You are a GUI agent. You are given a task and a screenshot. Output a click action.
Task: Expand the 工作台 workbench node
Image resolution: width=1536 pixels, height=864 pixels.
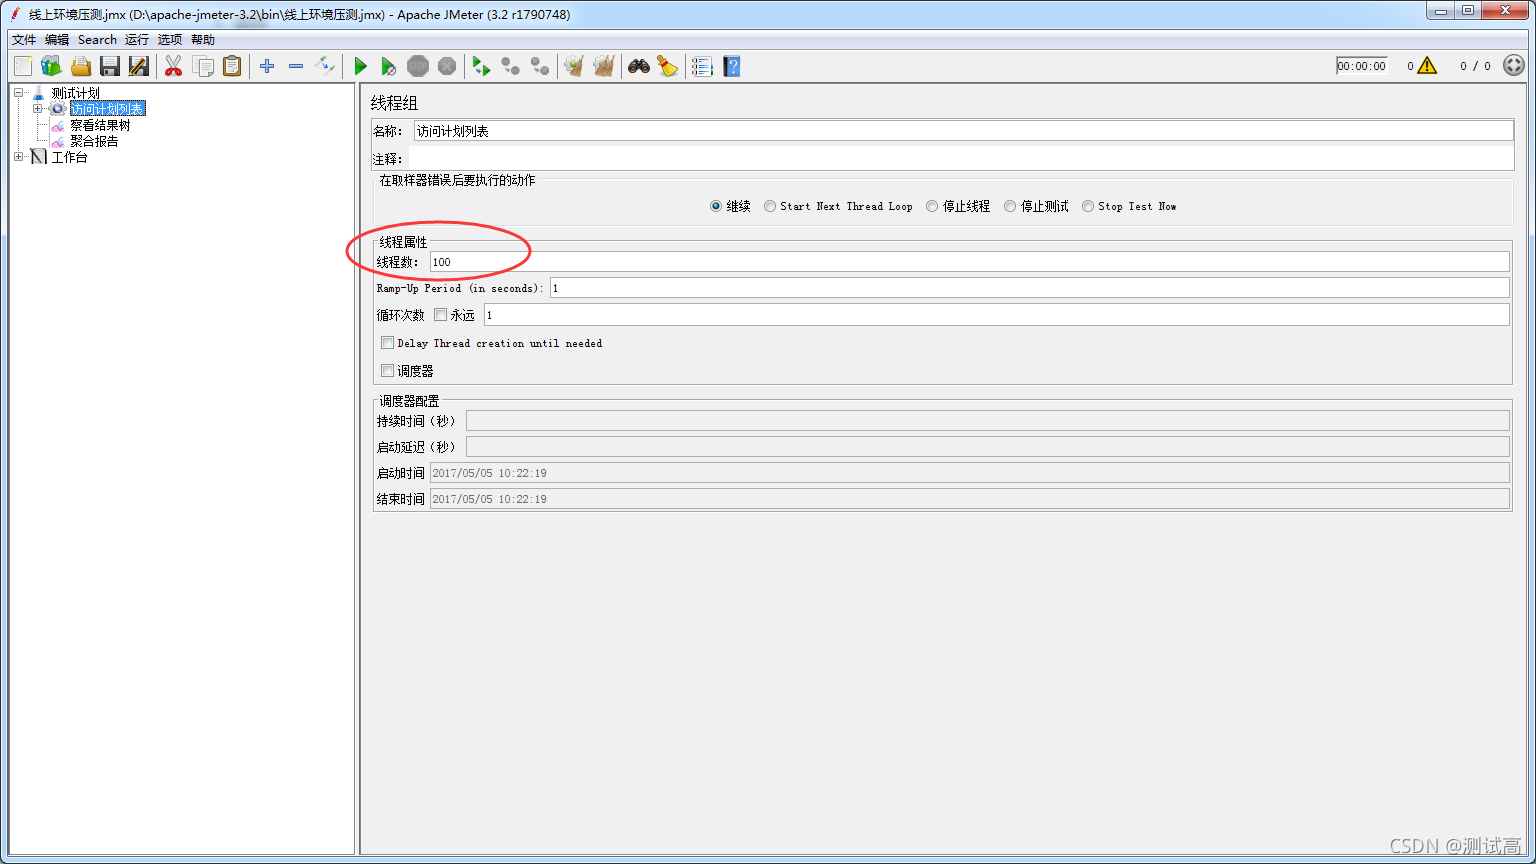[x=19, y=157]
